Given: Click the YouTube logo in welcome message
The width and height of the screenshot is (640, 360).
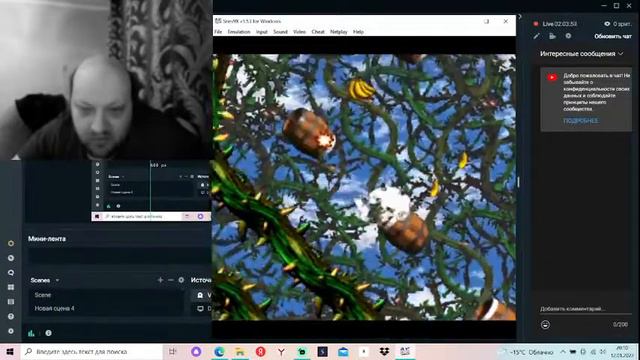Looking at the screenshot, I should [x=552, y=78].
